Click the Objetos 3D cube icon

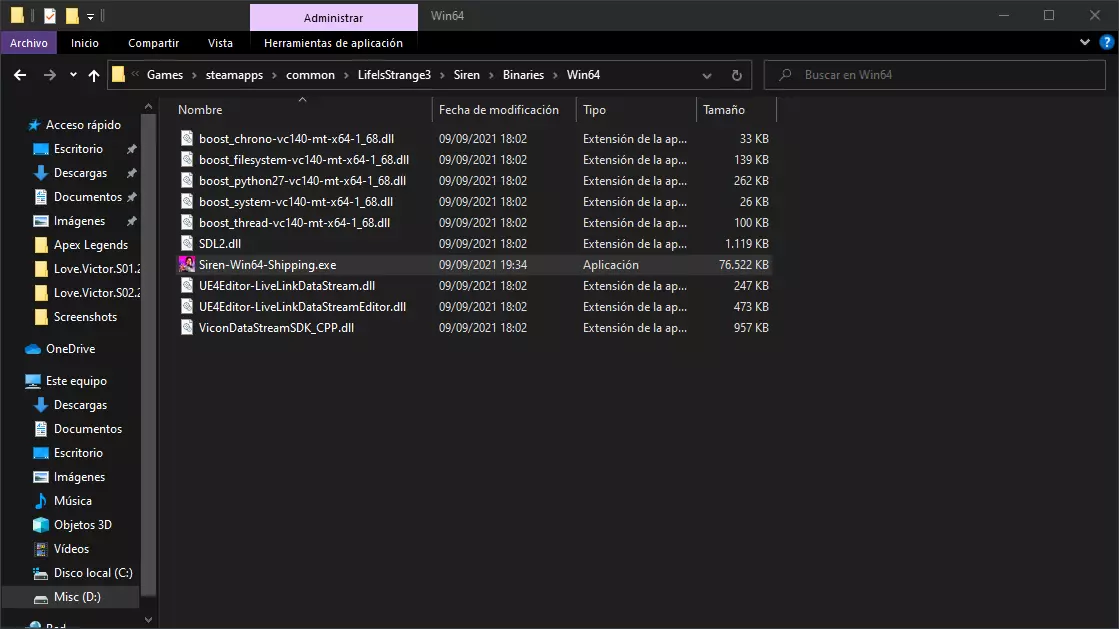40,525
